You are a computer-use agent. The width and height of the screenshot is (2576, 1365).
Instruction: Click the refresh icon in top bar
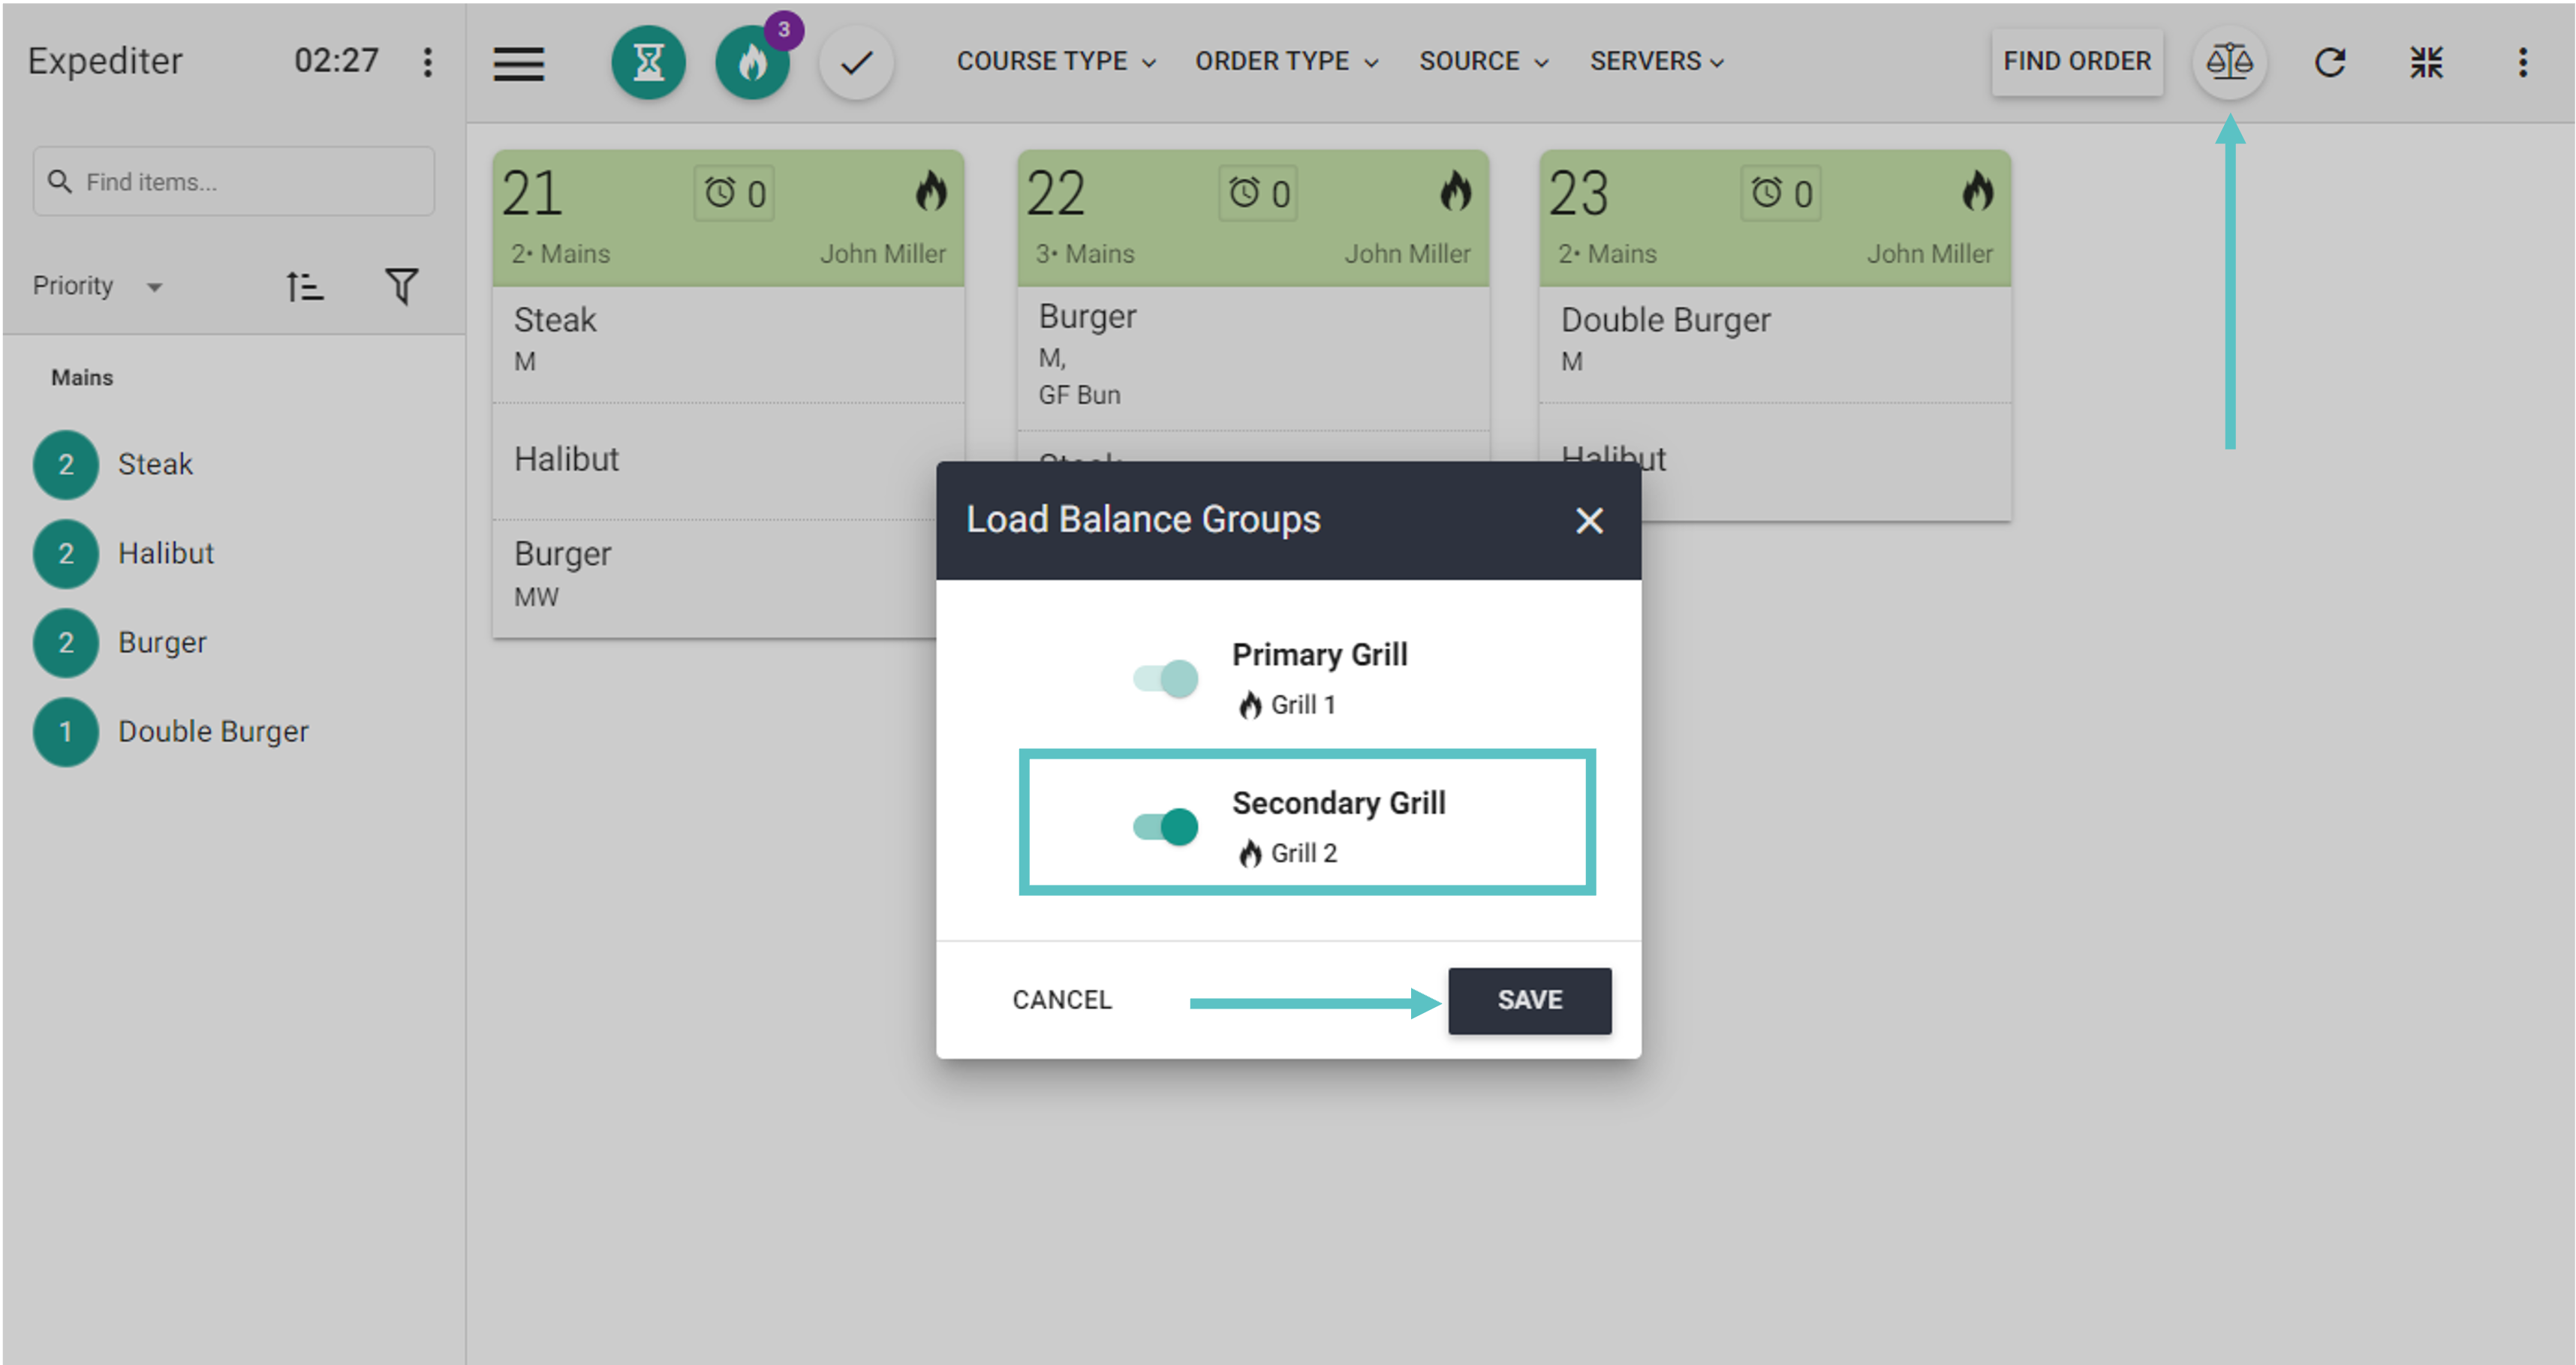pyautogui.click(x=2329, y=62)
